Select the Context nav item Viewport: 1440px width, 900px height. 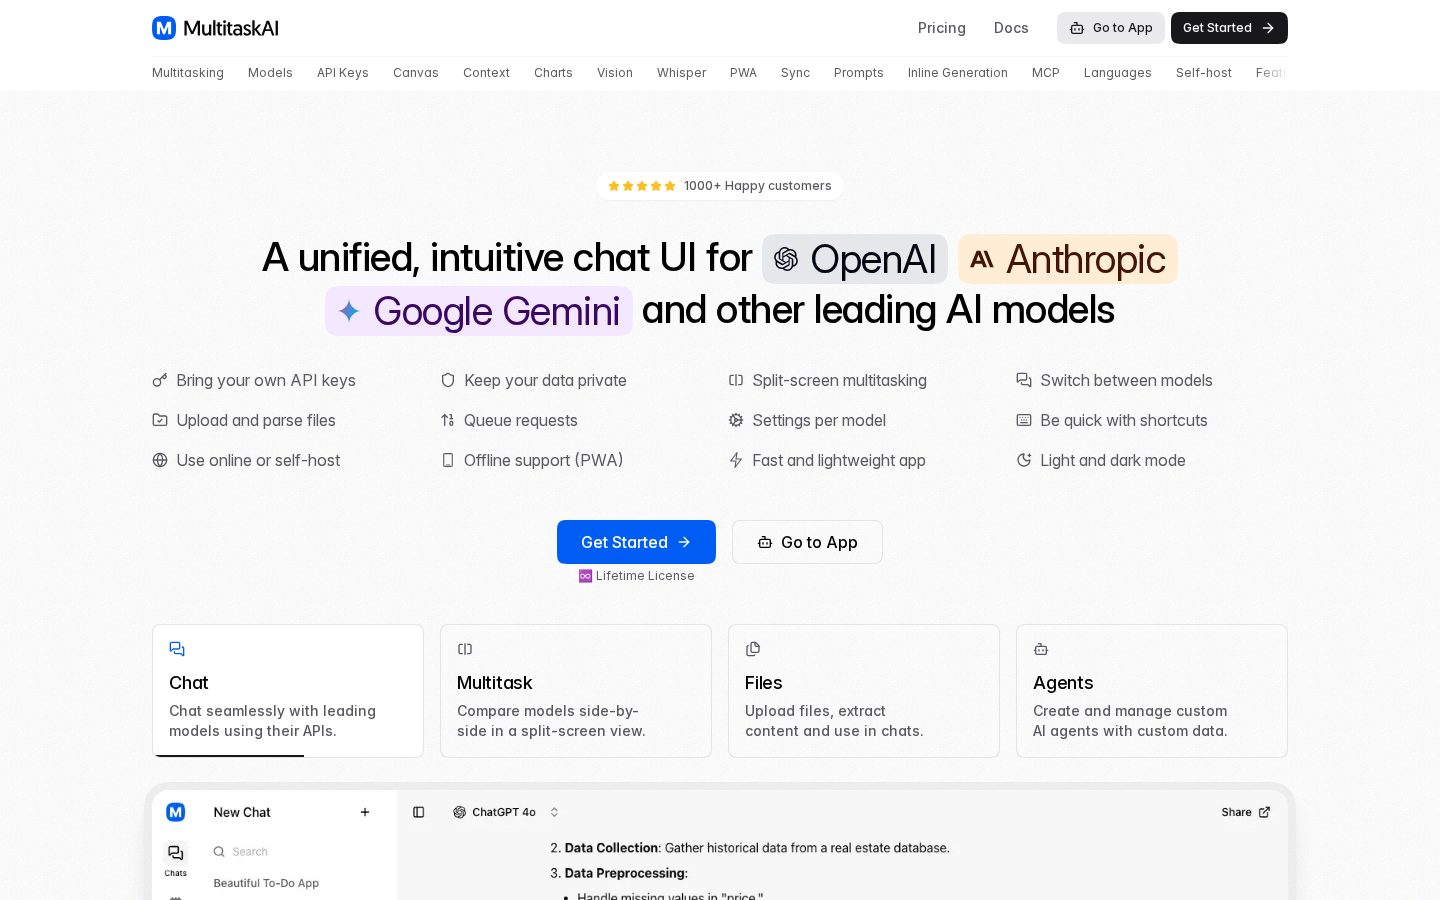coord(486,73)
